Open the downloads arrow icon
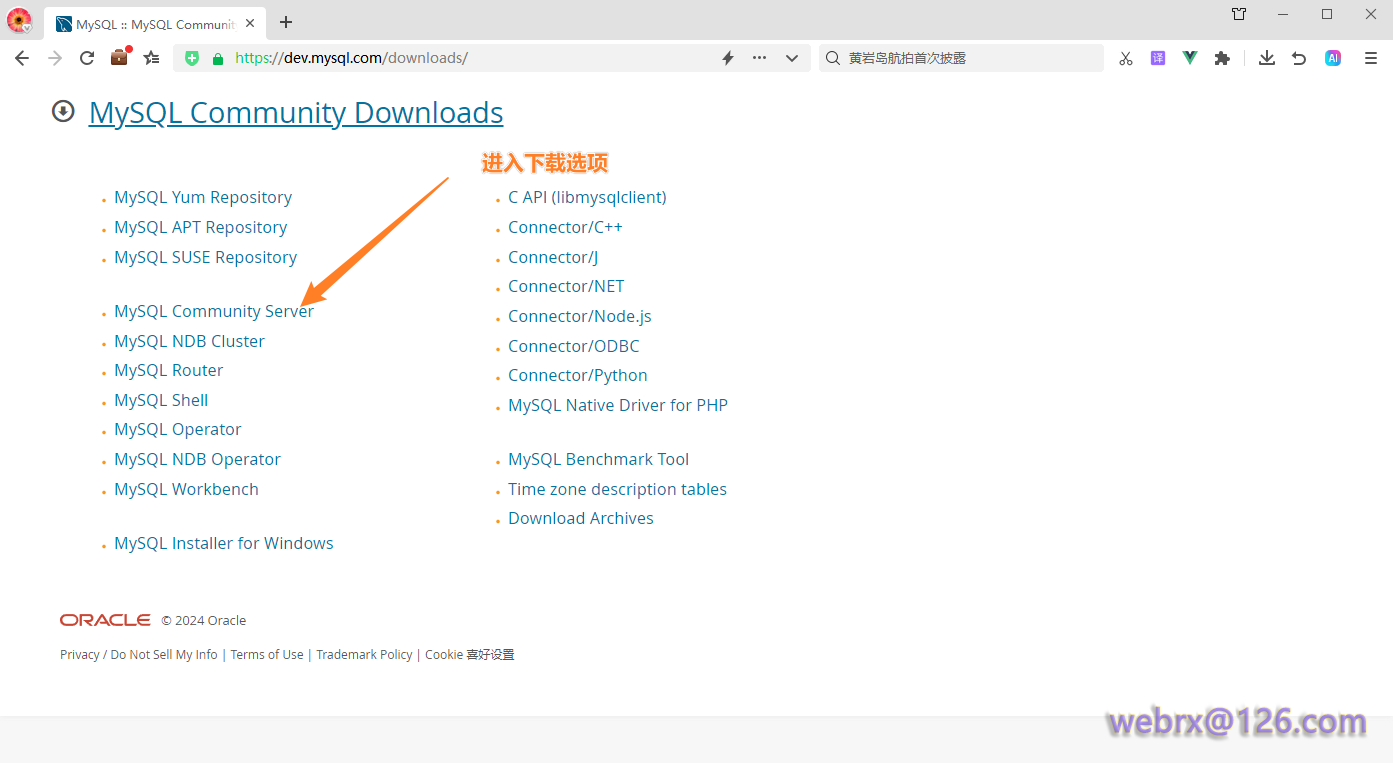Image resolution: width=1393 pixels, height=763 pixels. point(1267,58)
